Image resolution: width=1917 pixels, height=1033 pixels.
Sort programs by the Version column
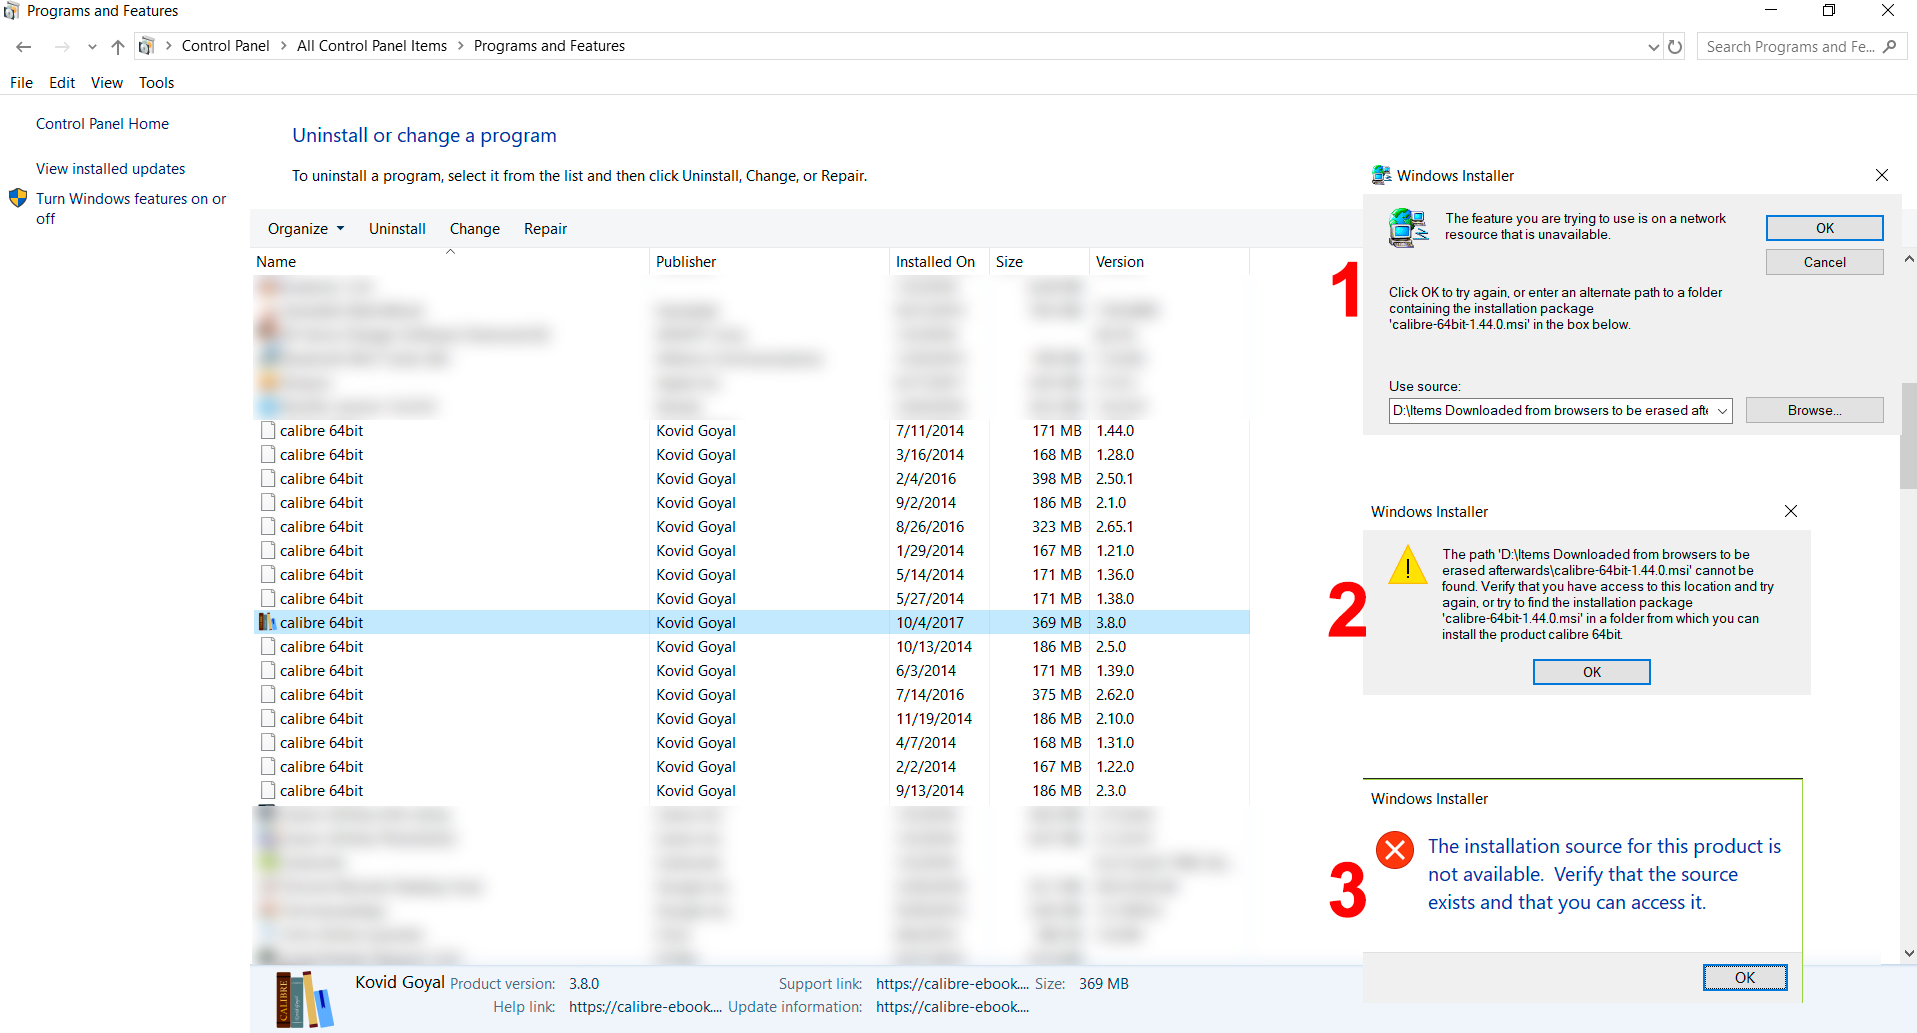pos(1169,262)
